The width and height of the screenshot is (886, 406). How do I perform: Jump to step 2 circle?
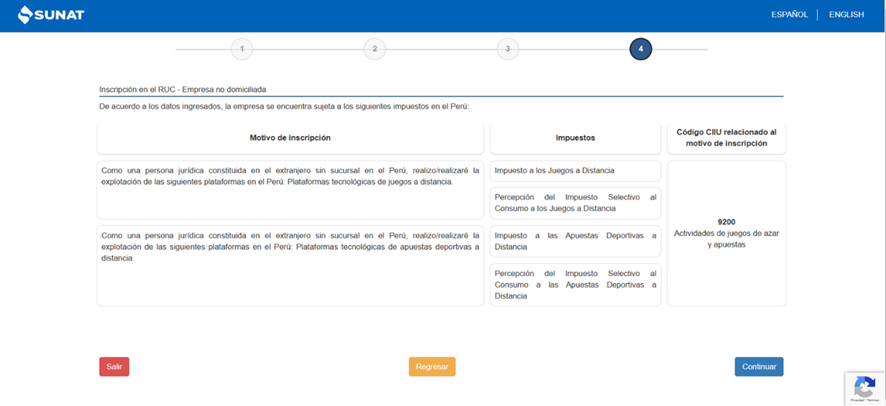pos(374,49)
